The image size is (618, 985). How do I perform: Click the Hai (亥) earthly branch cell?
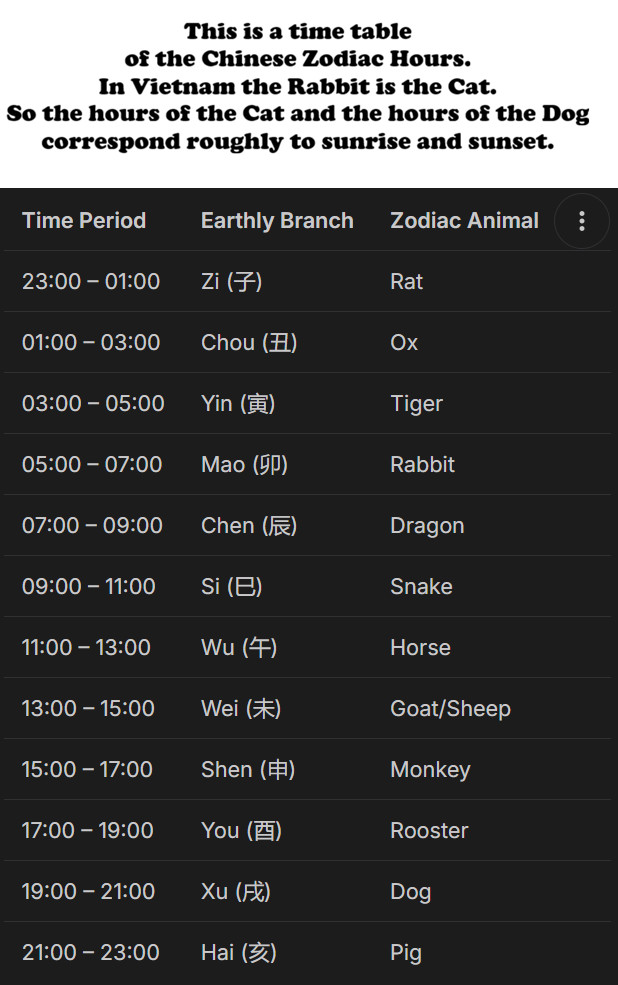point(239,953)
